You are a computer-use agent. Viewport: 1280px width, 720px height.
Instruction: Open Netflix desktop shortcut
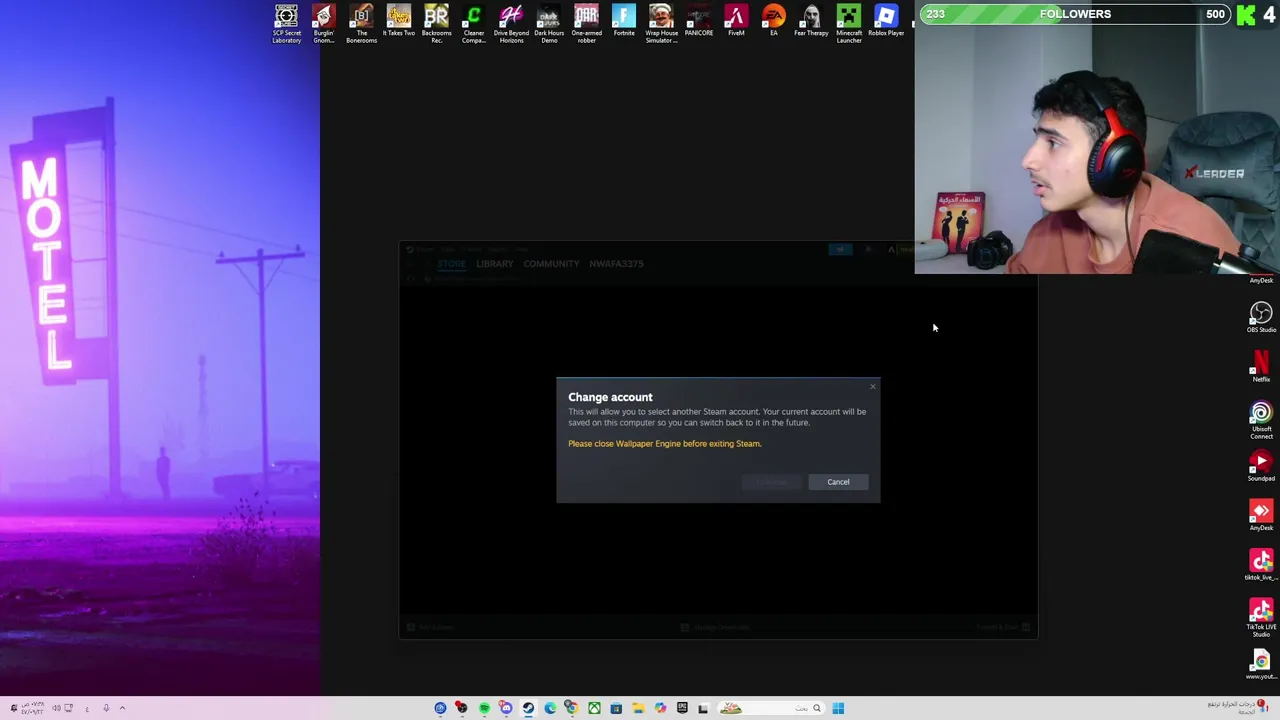pyautogui.click(x=1261, y=367)
